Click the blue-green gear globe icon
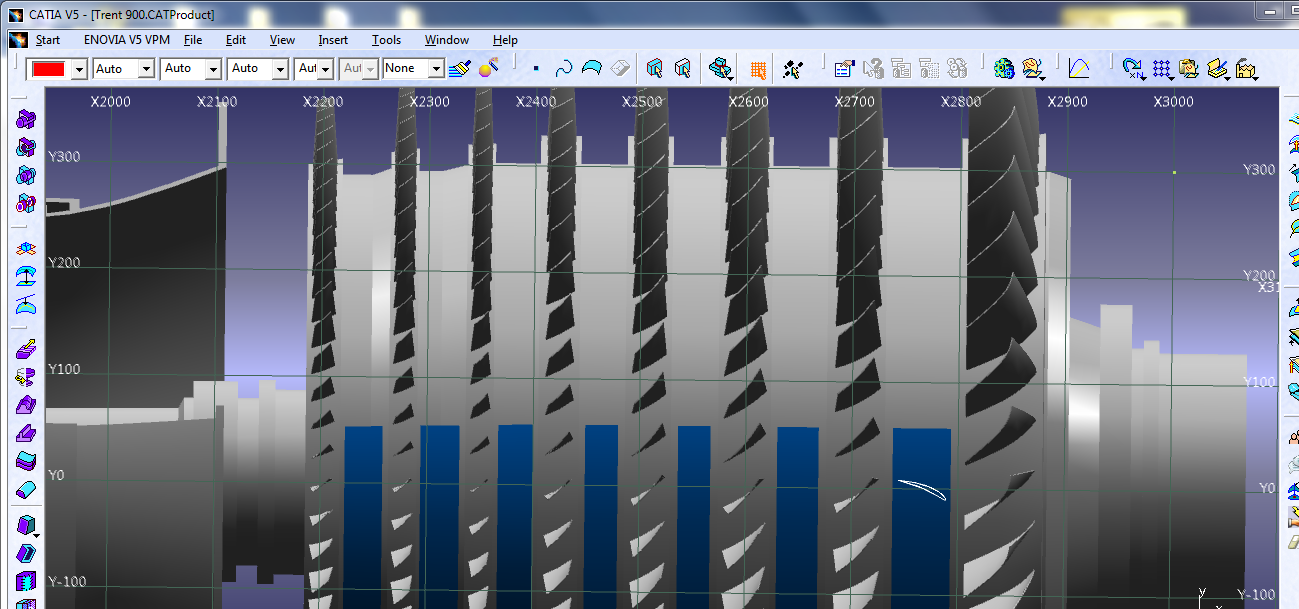 (x=1004, y=68)
